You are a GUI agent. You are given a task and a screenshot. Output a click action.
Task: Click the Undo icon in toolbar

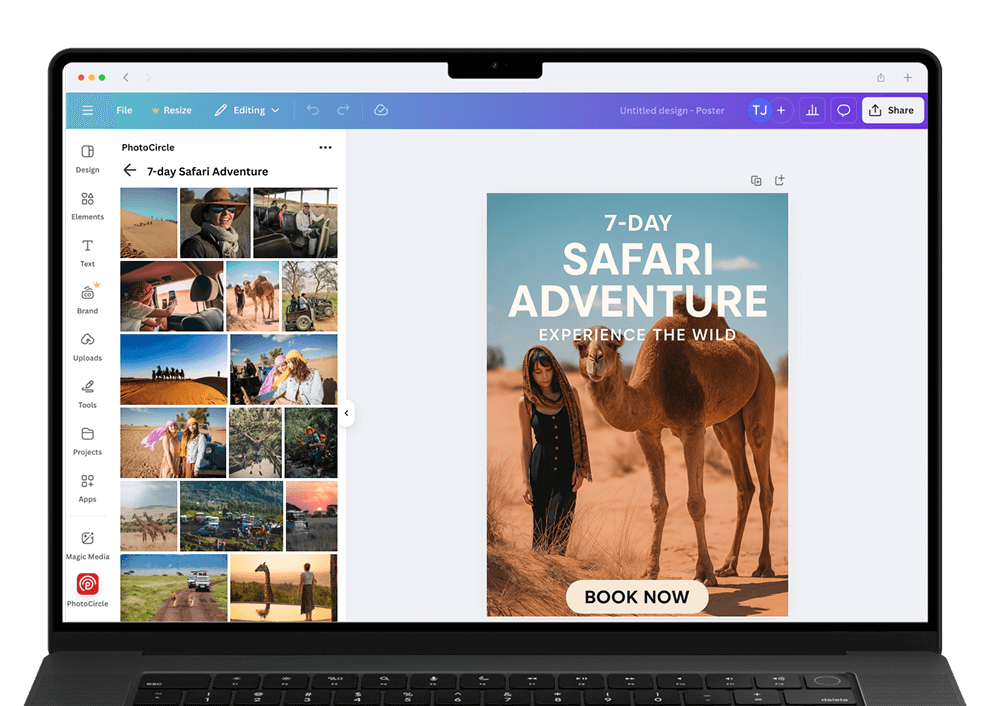(x=312, y=110)
